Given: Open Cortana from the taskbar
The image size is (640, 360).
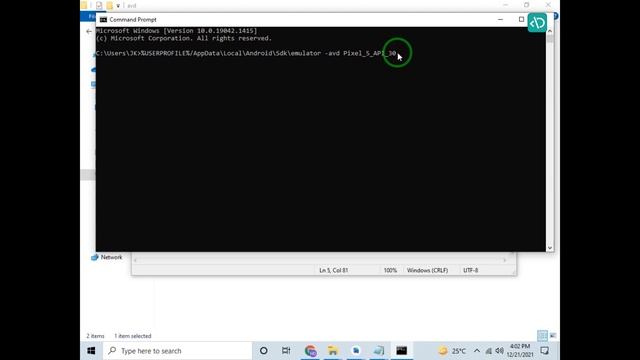Looking at the screenshot, I should 264,351.
